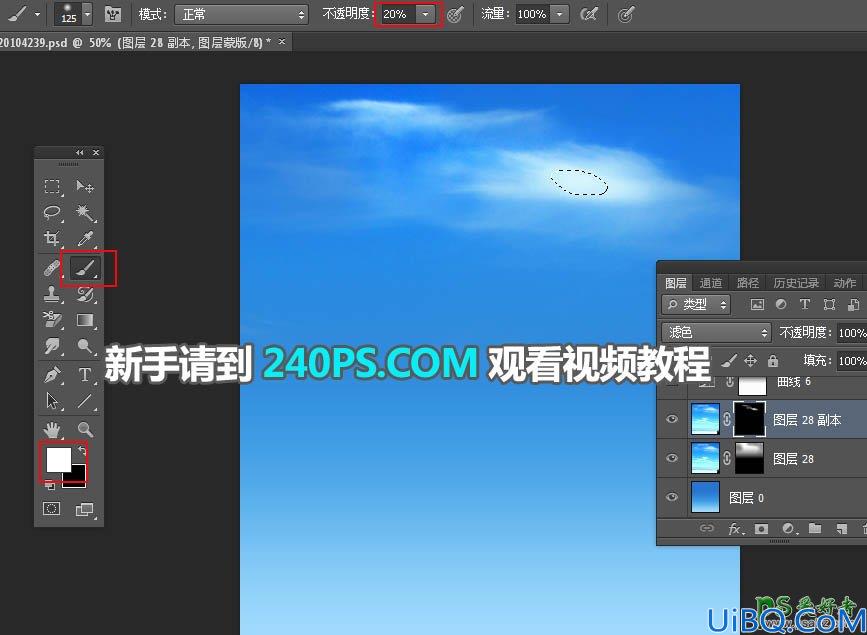Select the Magic Wand tool
The width and height of the screenshot is (867, 635).
pyautogui.click(x=85, y=212)
